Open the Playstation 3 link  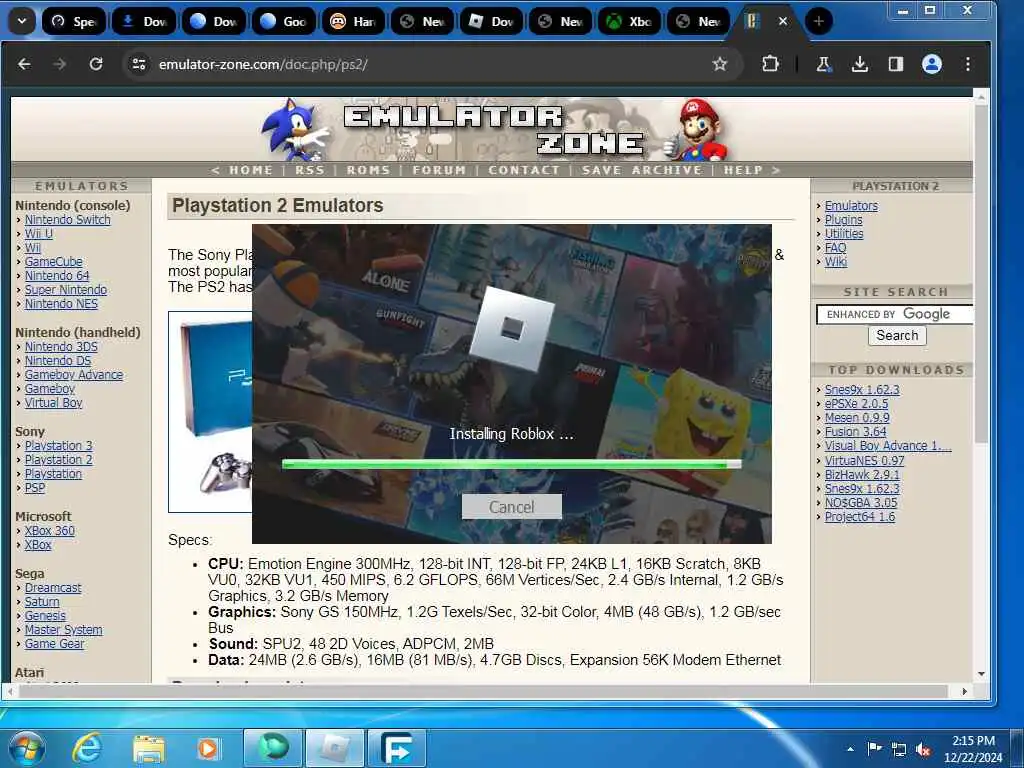59,445
